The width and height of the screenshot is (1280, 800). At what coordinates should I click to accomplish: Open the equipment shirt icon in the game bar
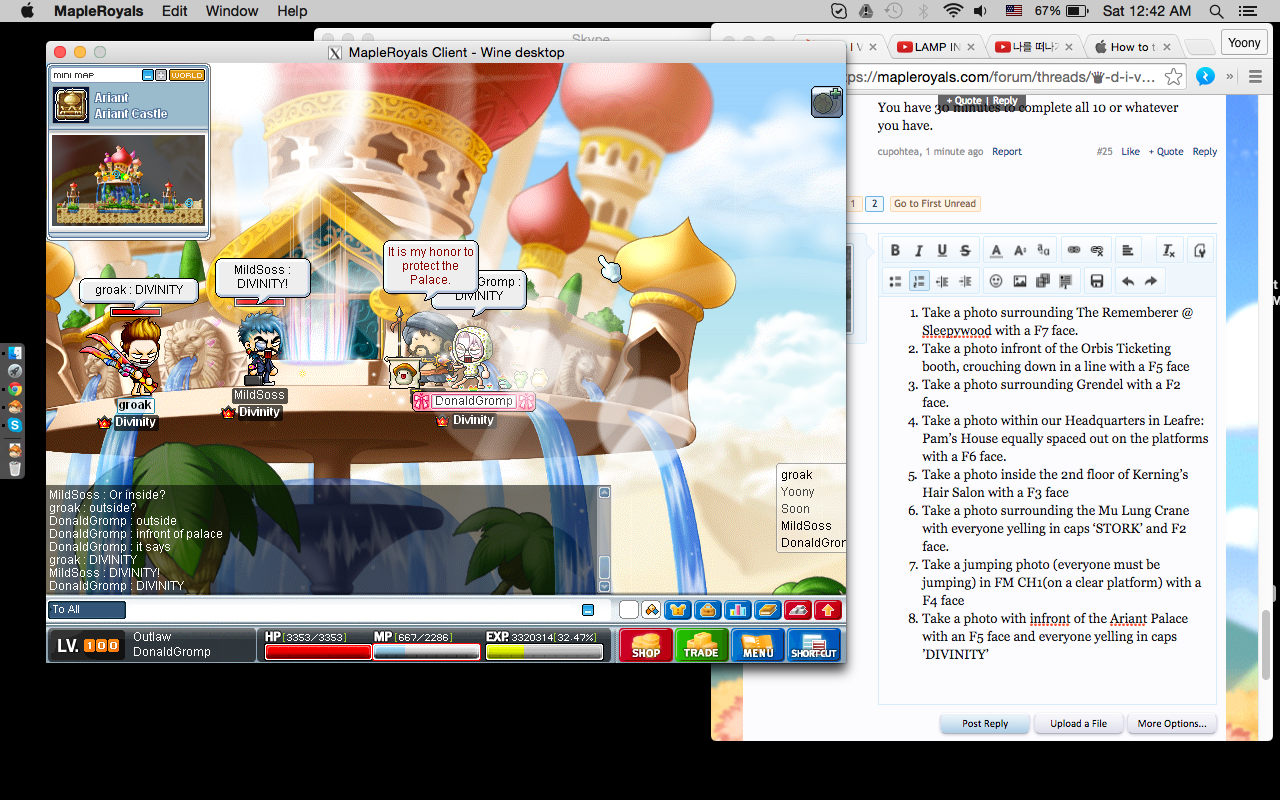click(x=678, y=609)
